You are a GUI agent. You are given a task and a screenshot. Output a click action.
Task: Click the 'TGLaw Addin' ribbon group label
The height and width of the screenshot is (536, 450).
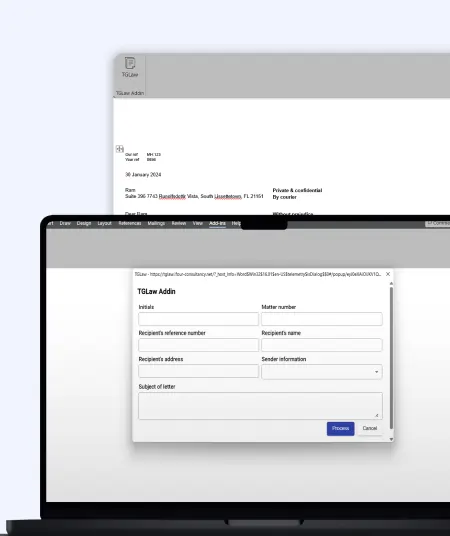pos(130,93)
